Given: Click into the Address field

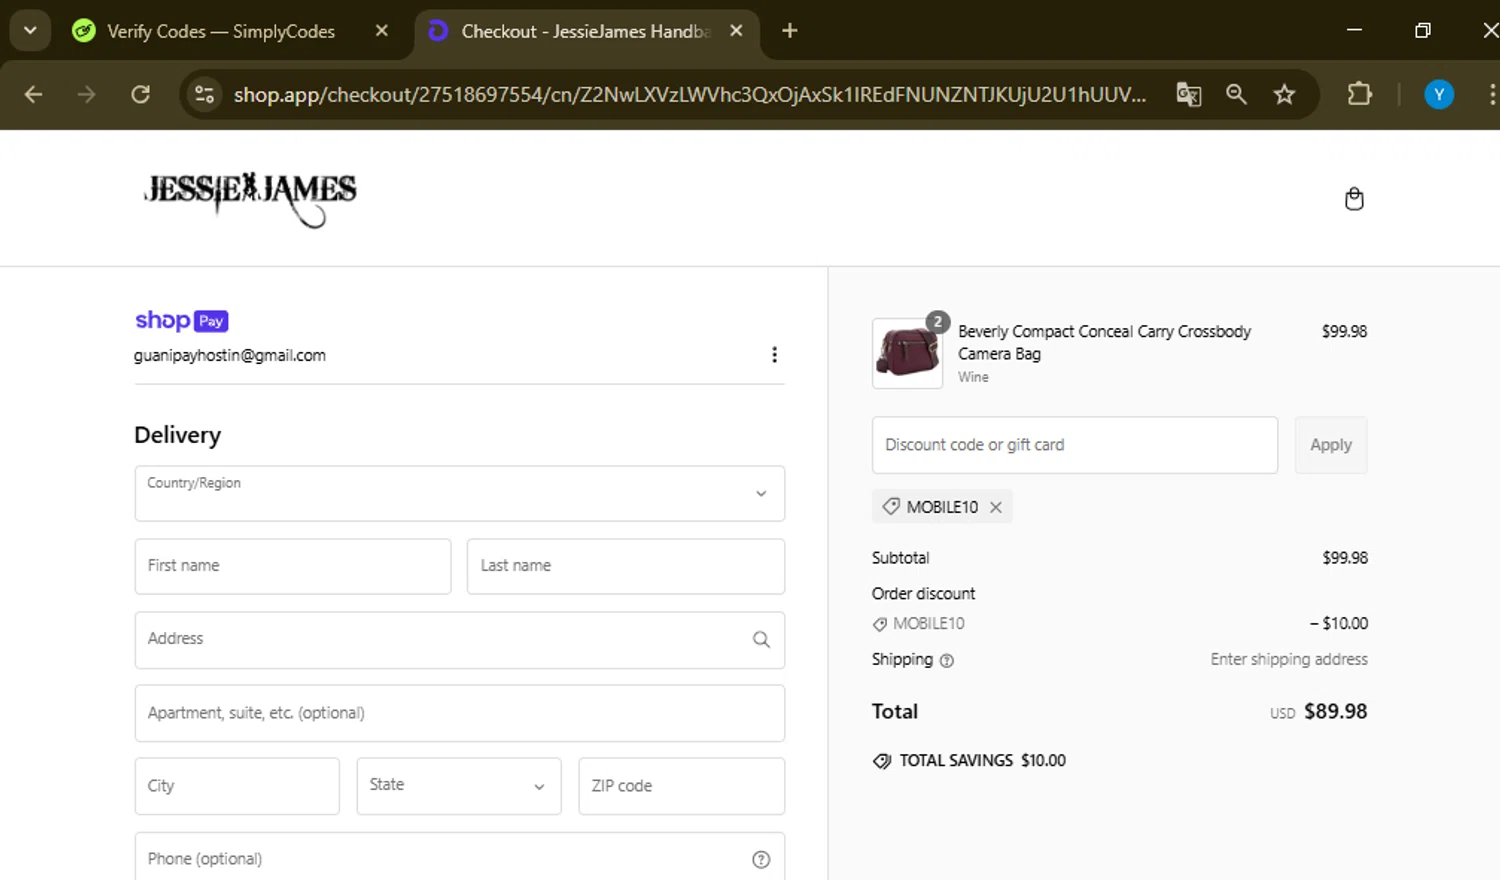Looking at the screenshot, I should (460, 640).
